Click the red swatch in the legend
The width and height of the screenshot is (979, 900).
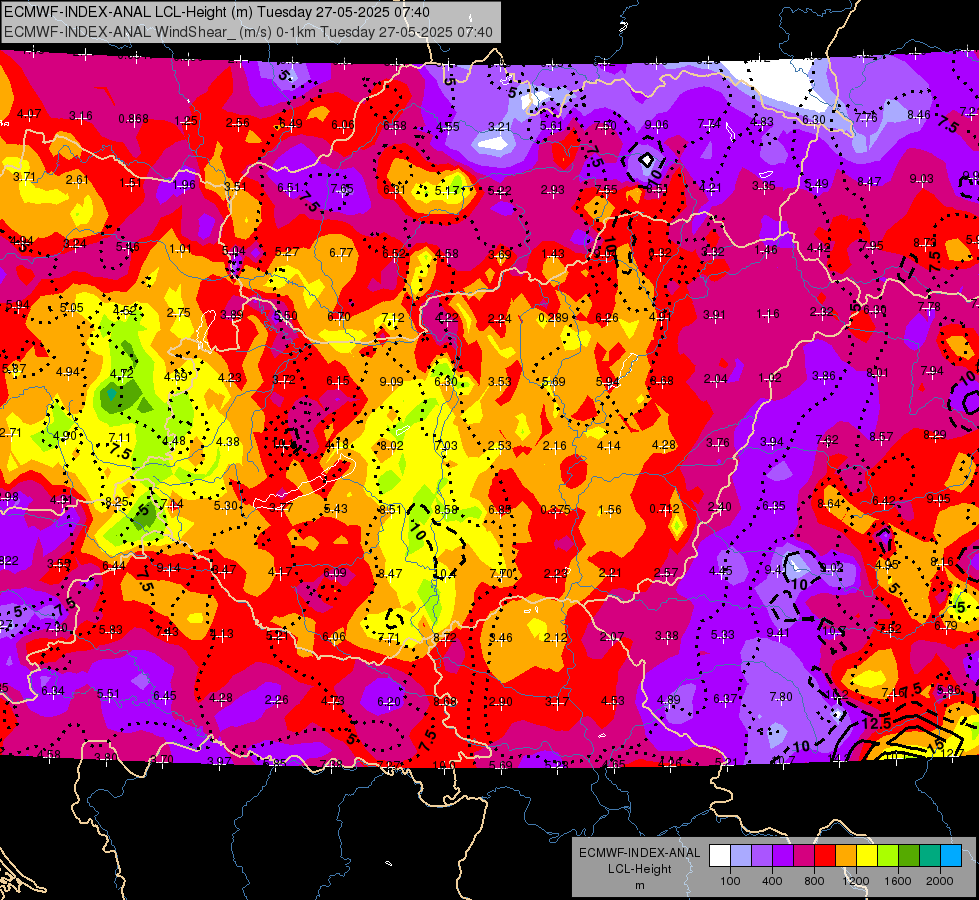pyautogui.click(x=825, y=856)
